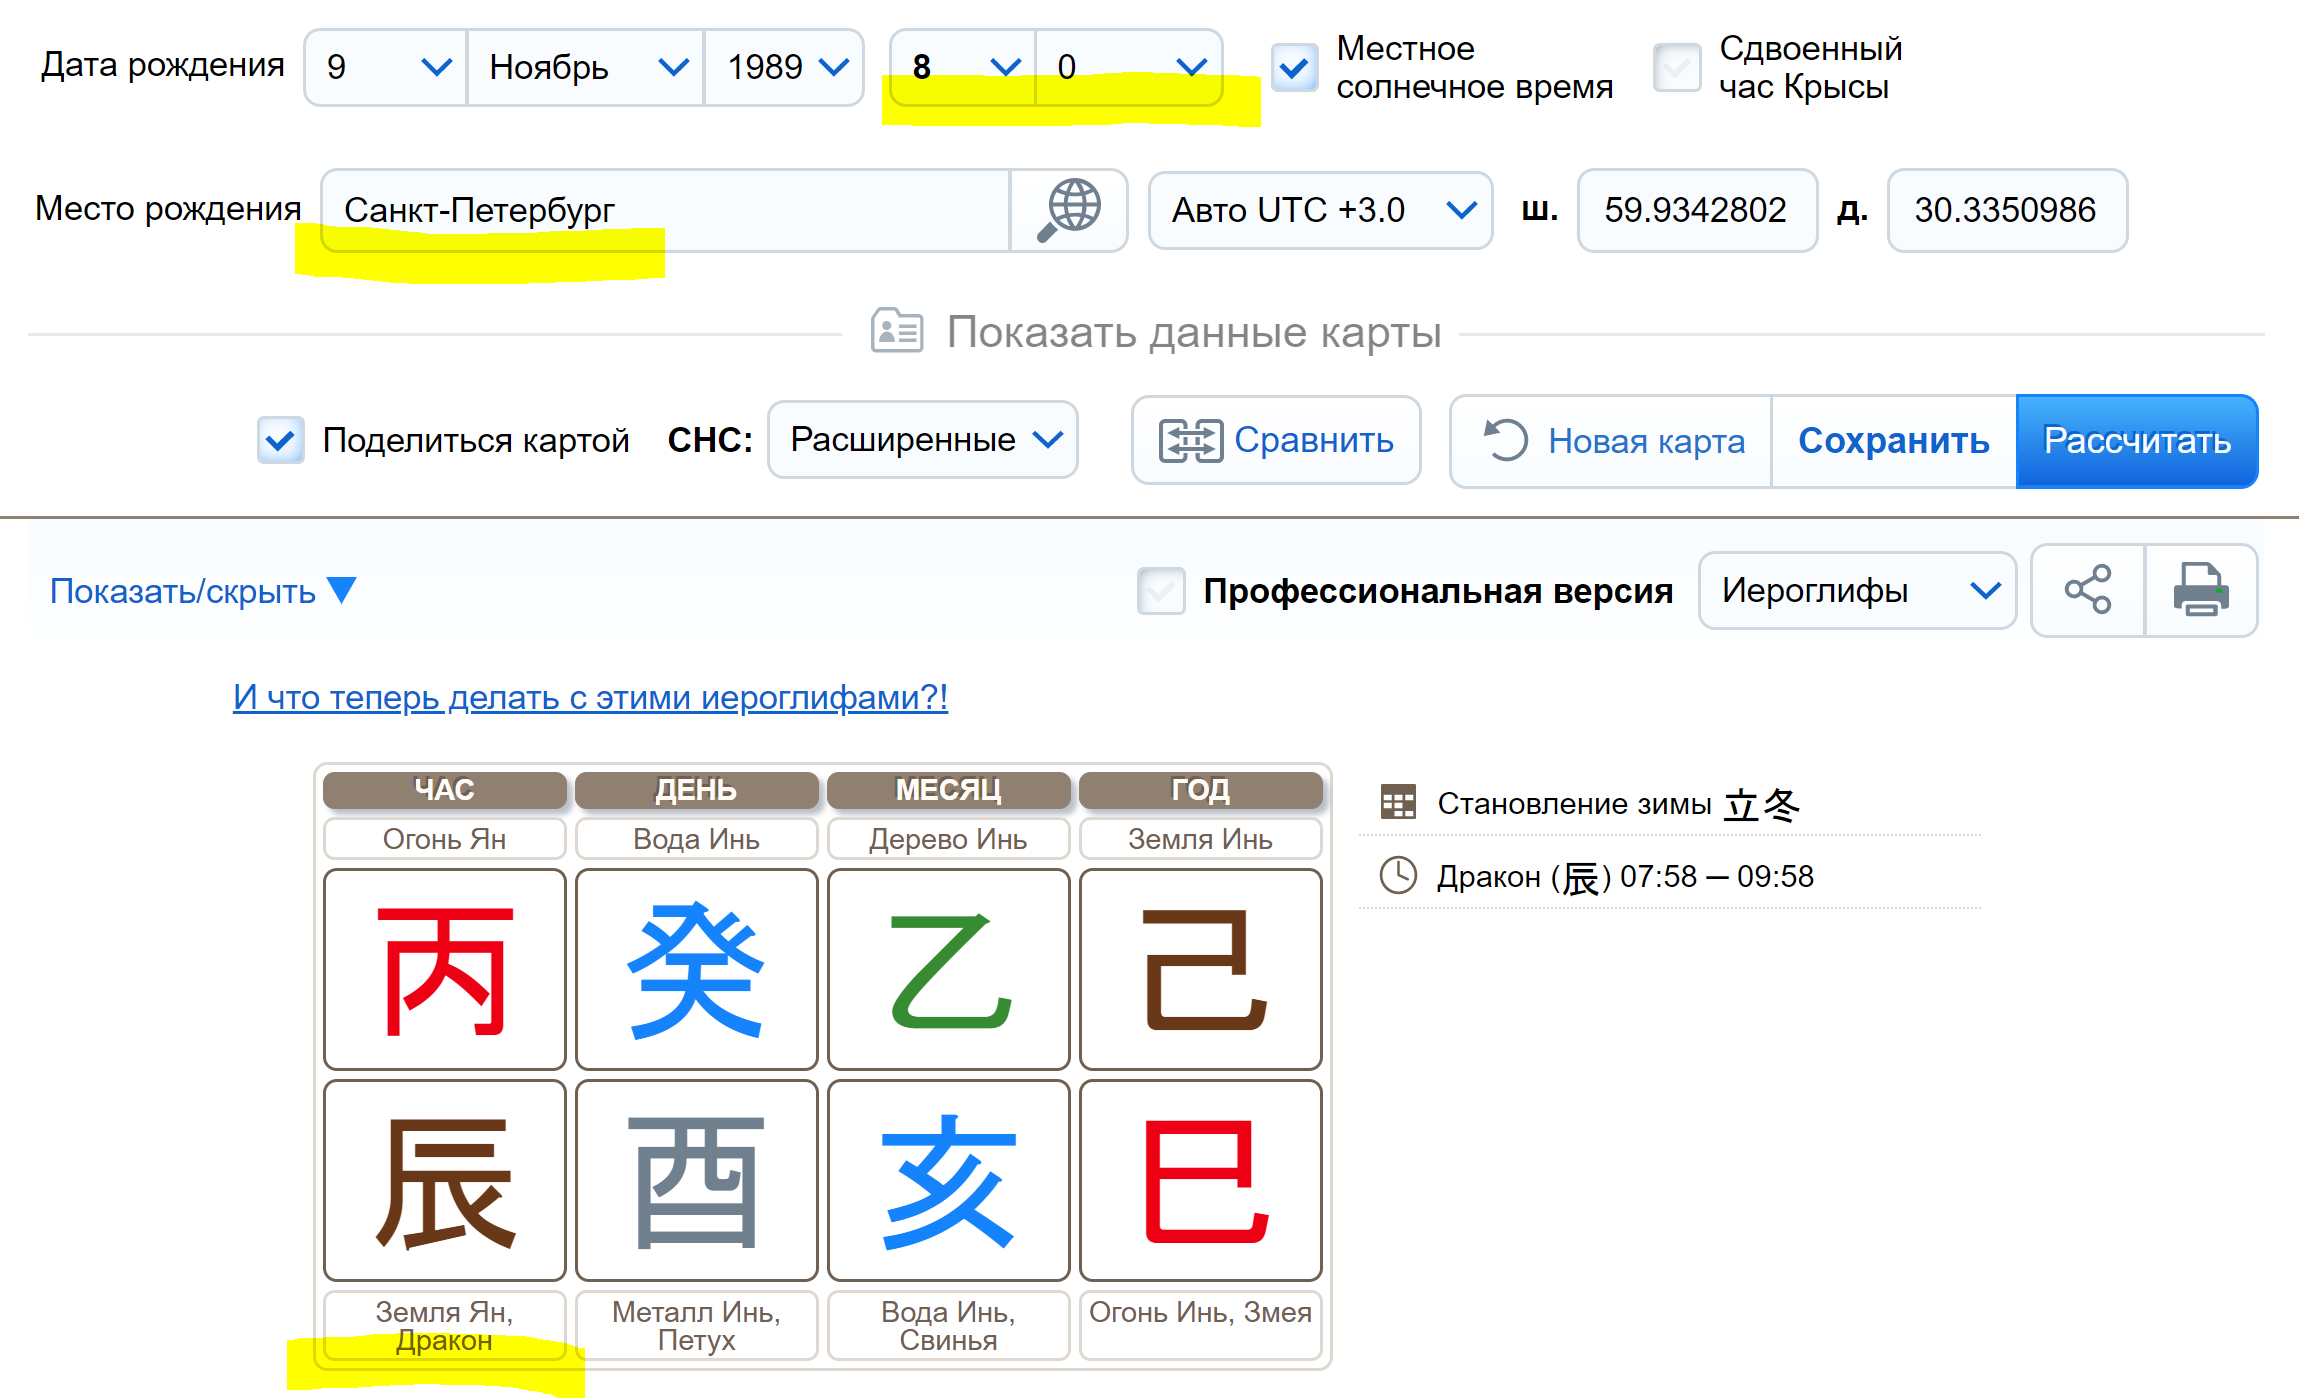Open the link about what to do with hieroglyphs
The width and height of the screenshot is (2299, 1399).
click(590, 697)
